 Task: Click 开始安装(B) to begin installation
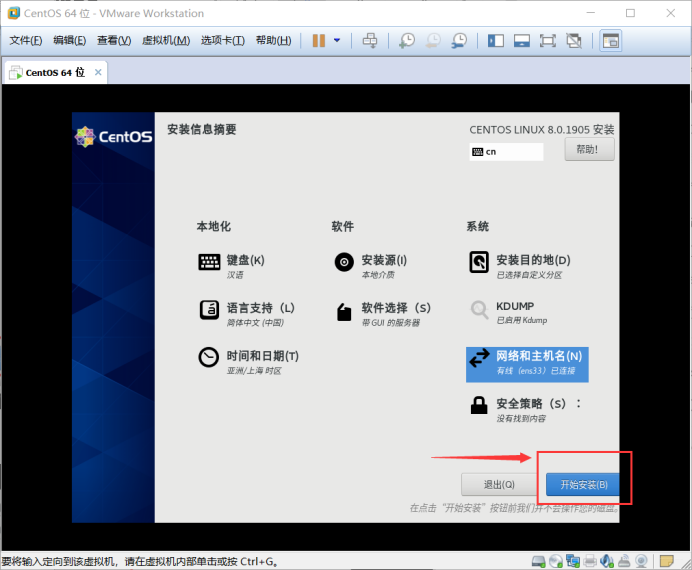(x=583, y=484)
